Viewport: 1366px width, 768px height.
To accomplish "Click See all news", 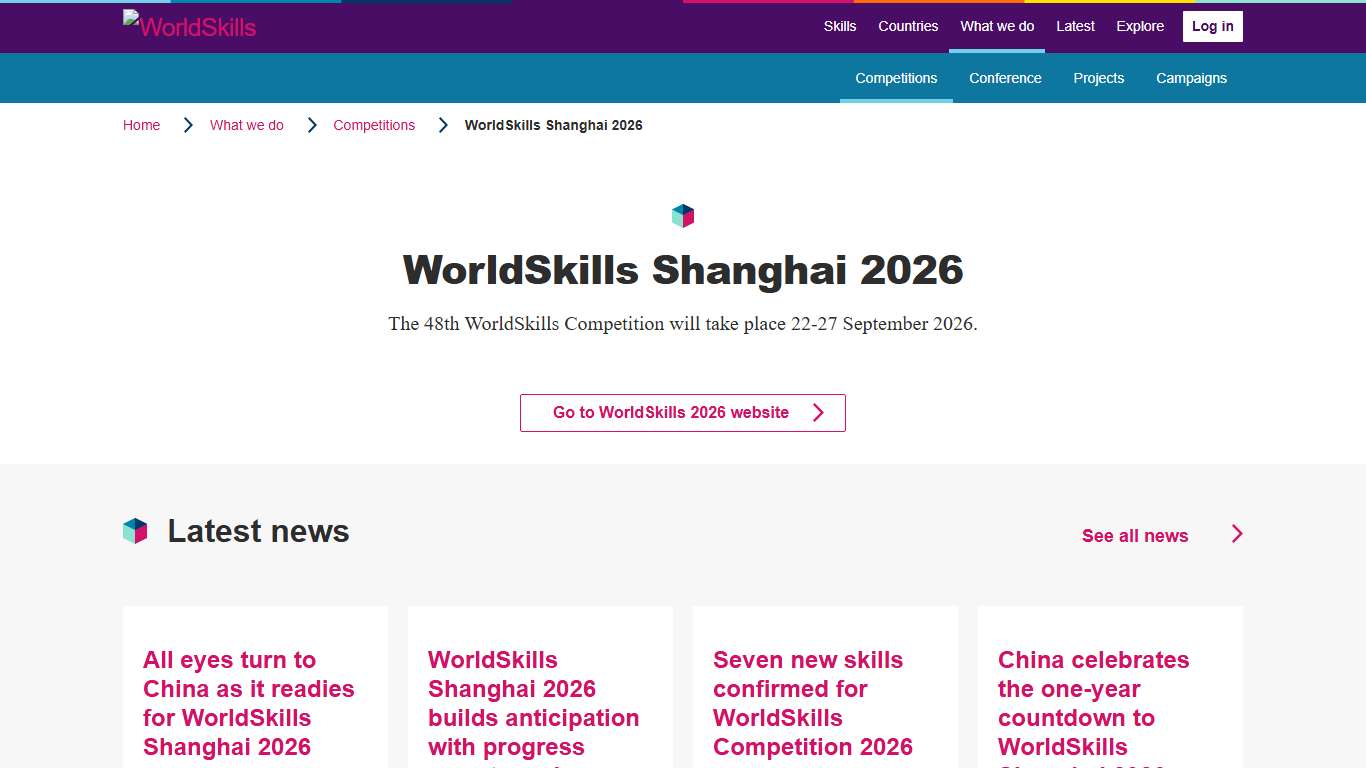I will [x=1134, y=535].
